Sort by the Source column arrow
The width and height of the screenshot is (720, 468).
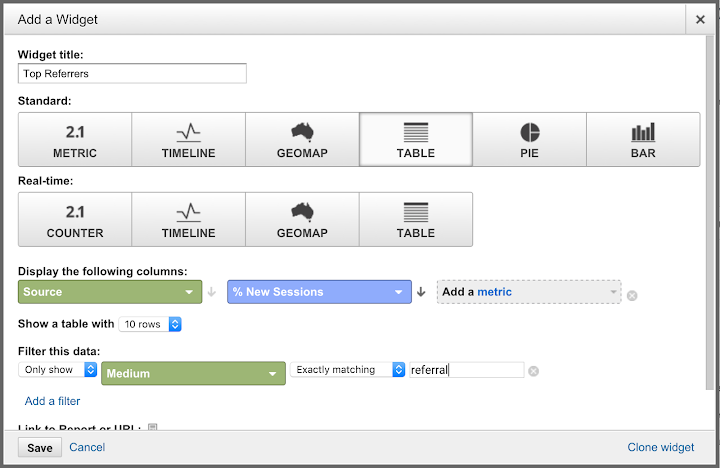[x=211, y=292]
